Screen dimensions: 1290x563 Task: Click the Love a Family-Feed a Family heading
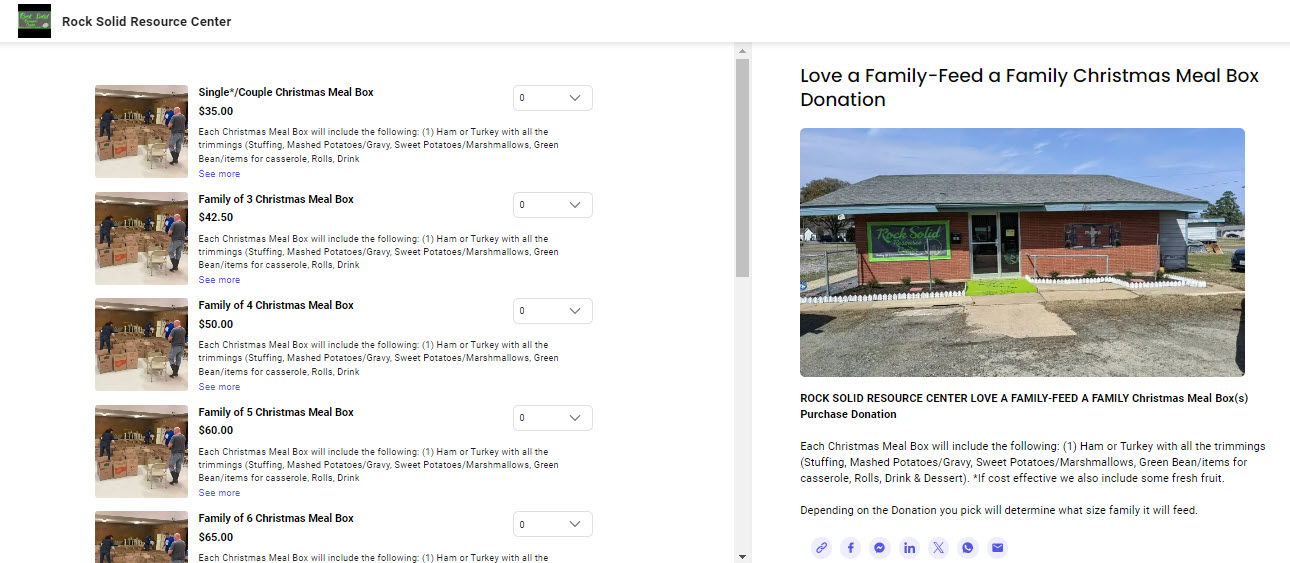coord(1029,87)
